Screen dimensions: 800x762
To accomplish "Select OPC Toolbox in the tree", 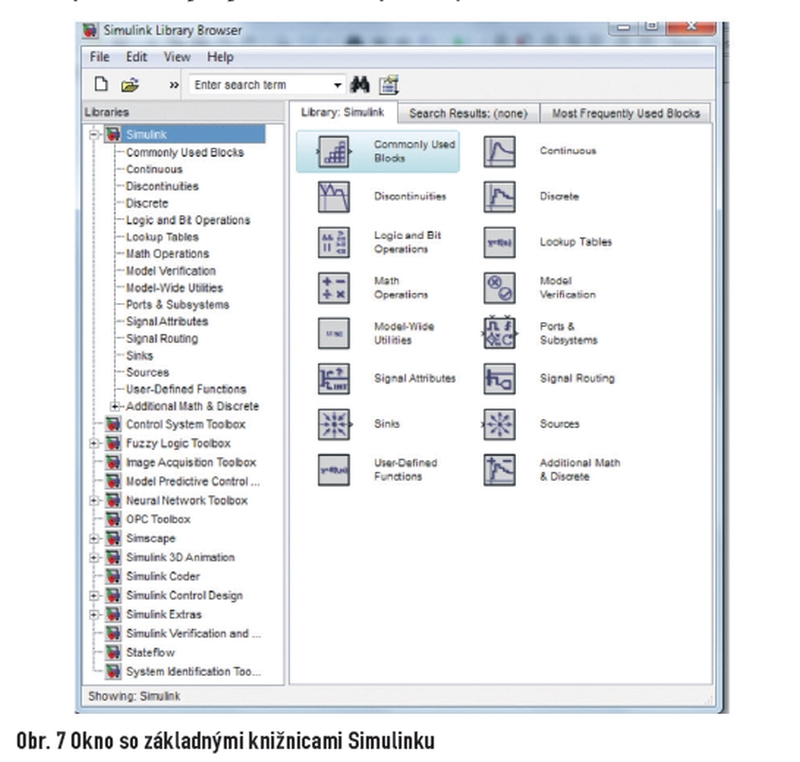I will point(158,519).
